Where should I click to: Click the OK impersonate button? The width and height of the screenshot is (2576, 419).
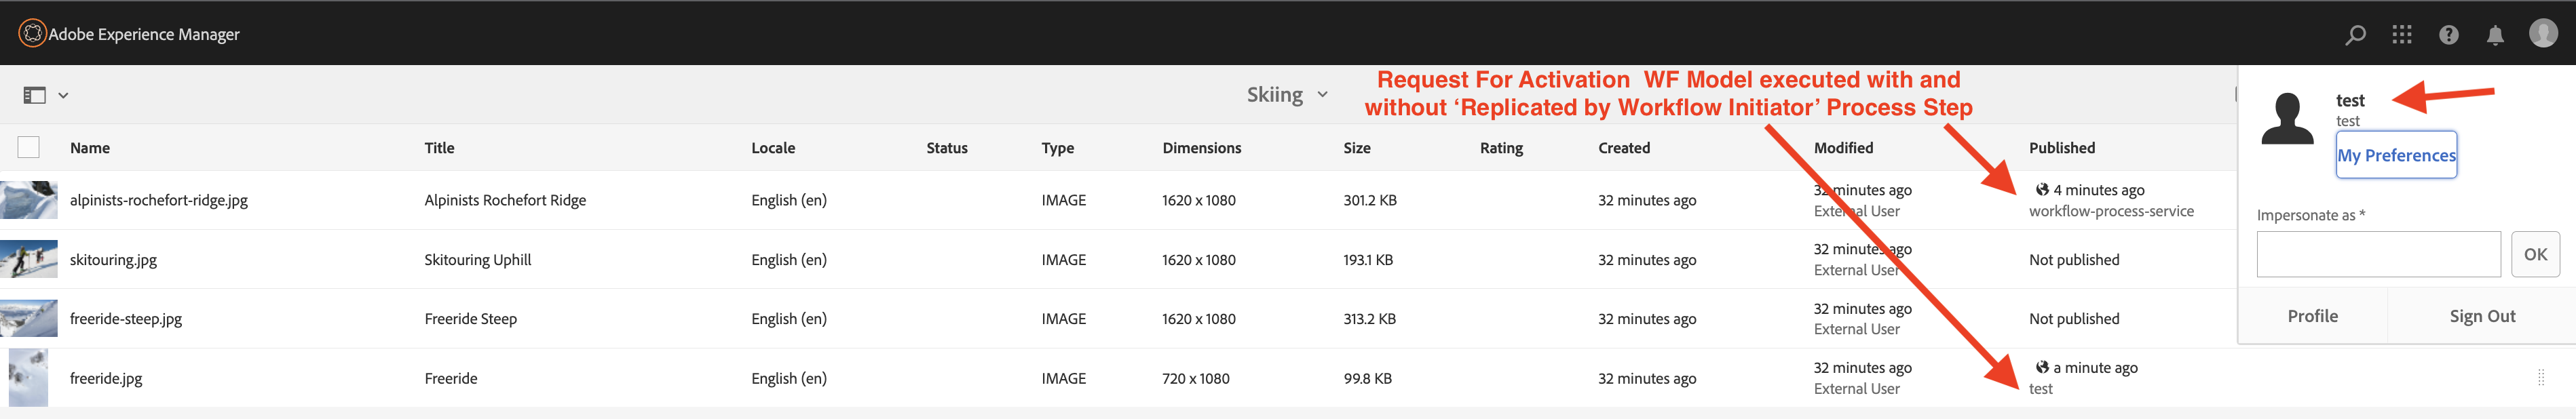click(x=2535, y=254)
